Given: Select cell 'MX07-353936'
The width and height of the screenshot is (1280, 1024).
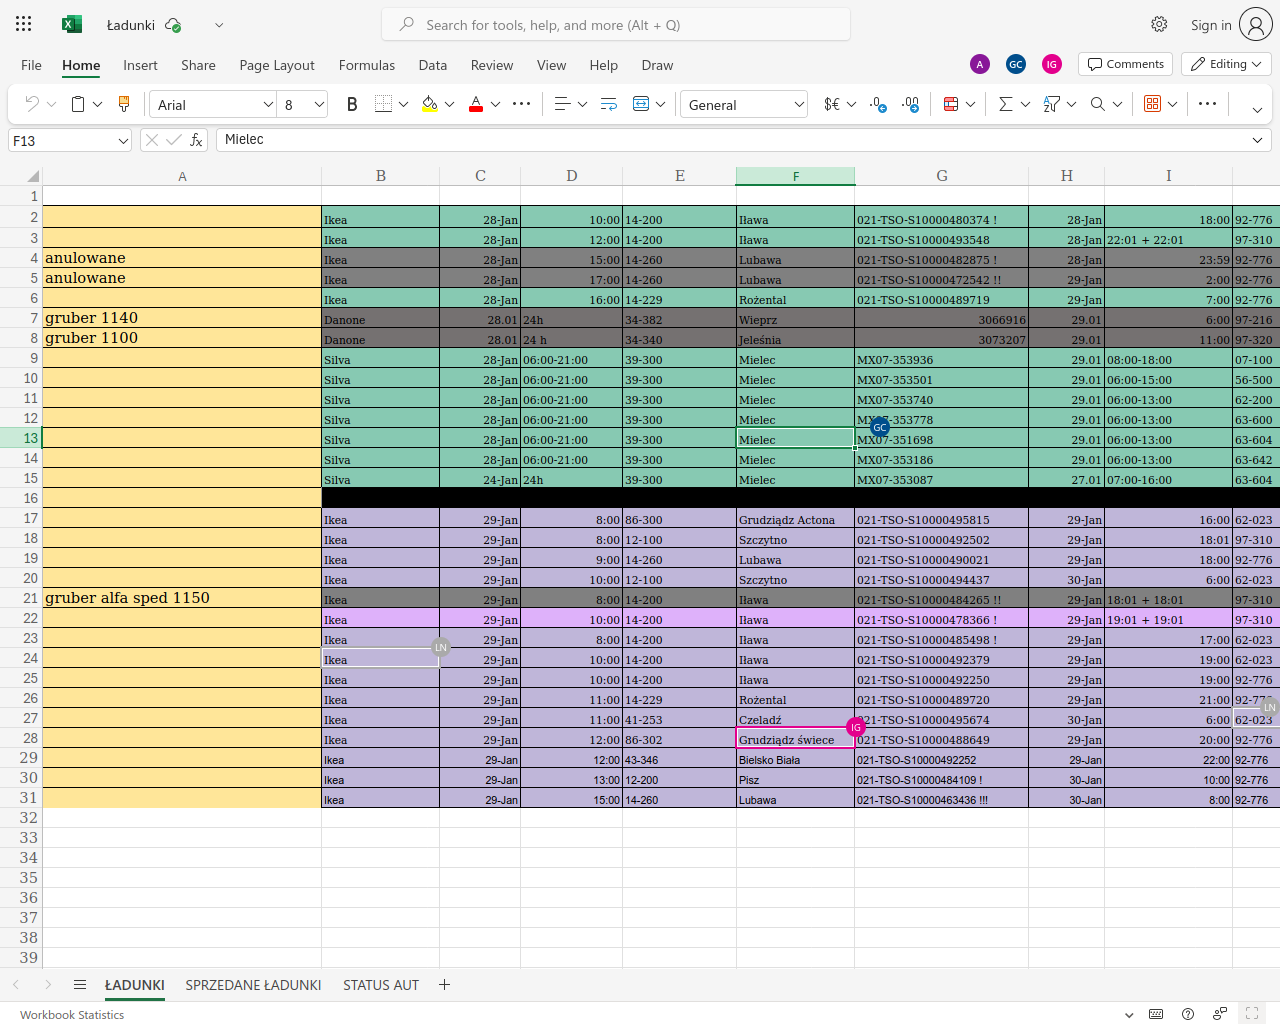Looking at the screenshot, I should click(x=941, y=358).
